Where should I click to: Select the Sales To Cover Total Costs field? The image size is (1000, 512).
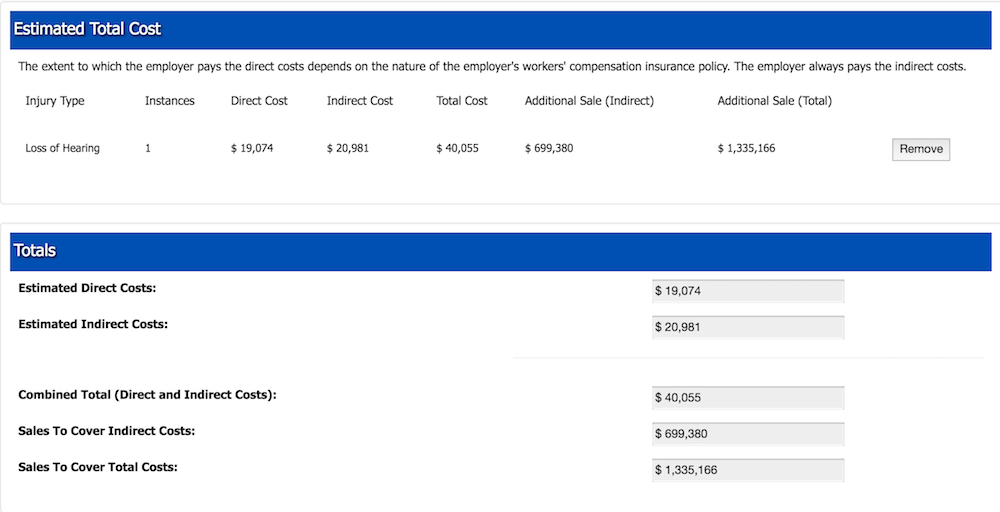pos(747,470)
